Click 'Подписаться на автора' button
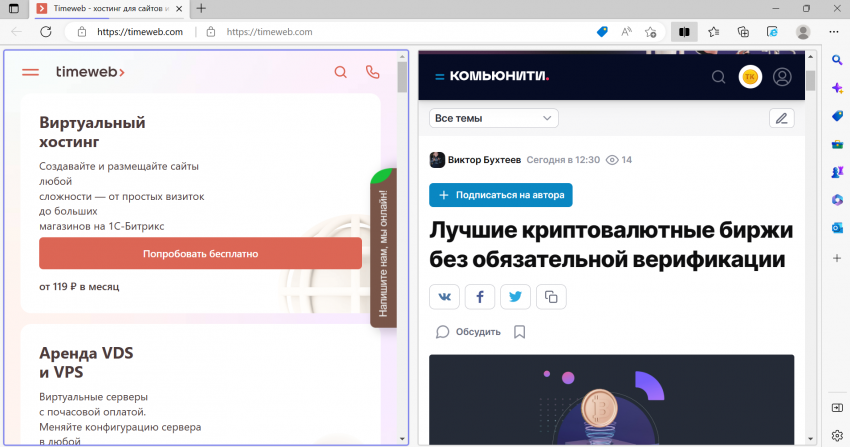850x447 pixels. 500,195
